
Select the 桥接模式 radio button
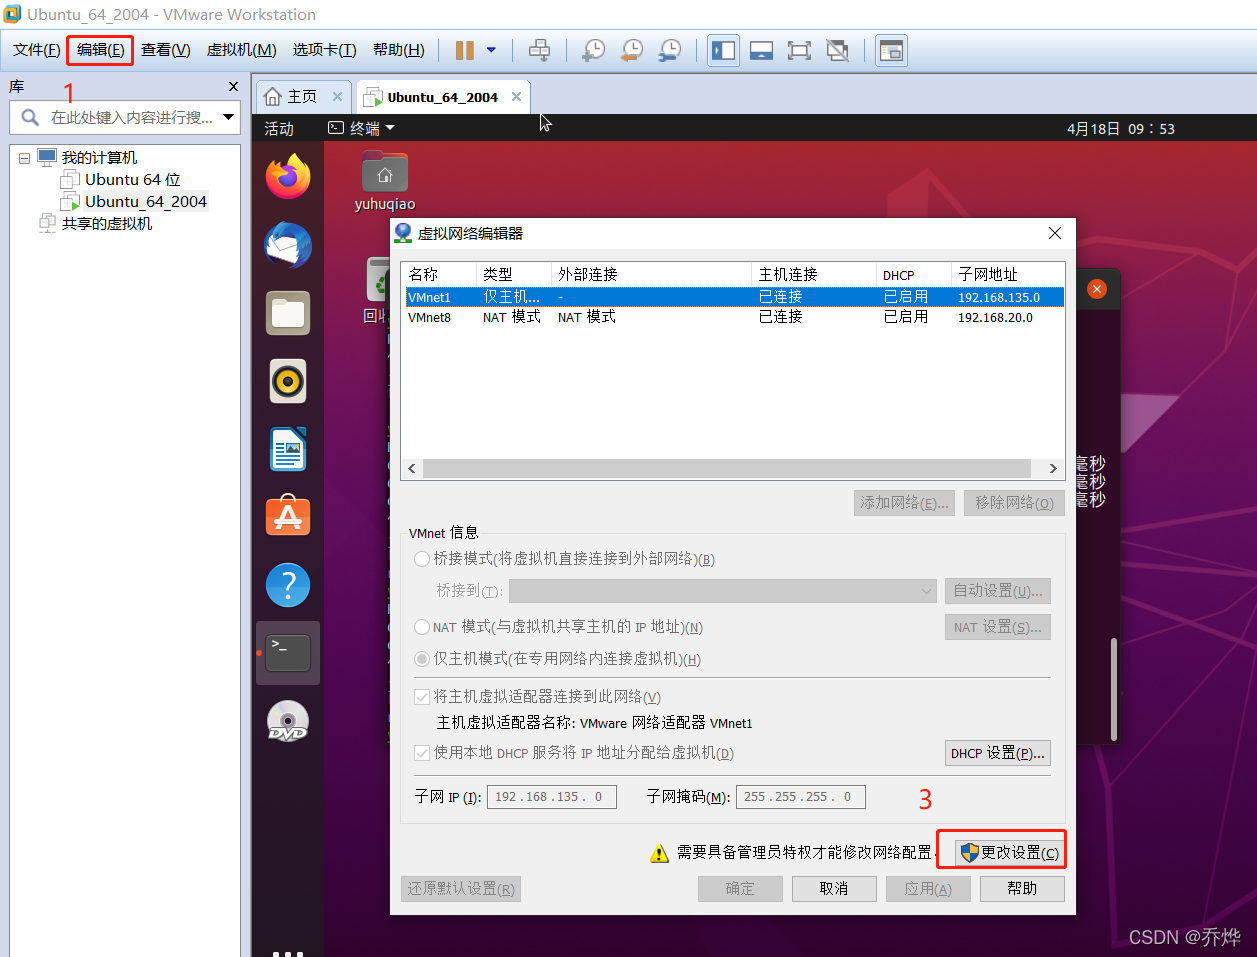click(x=422, y=559)
